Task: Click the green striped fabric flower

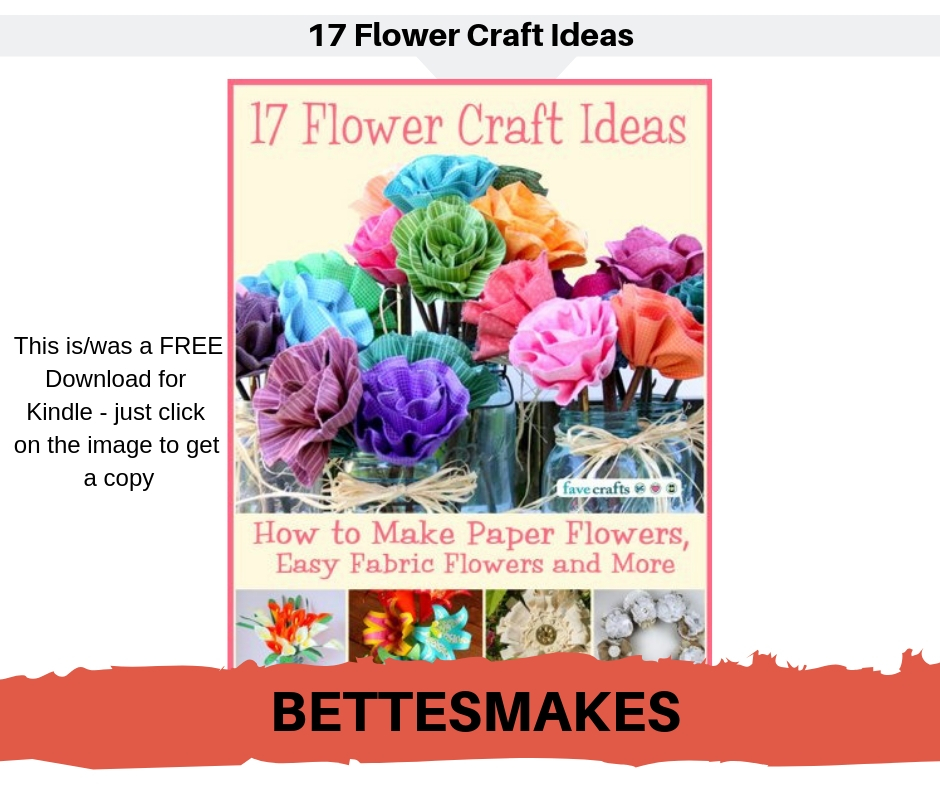Action: coord(448,249)
